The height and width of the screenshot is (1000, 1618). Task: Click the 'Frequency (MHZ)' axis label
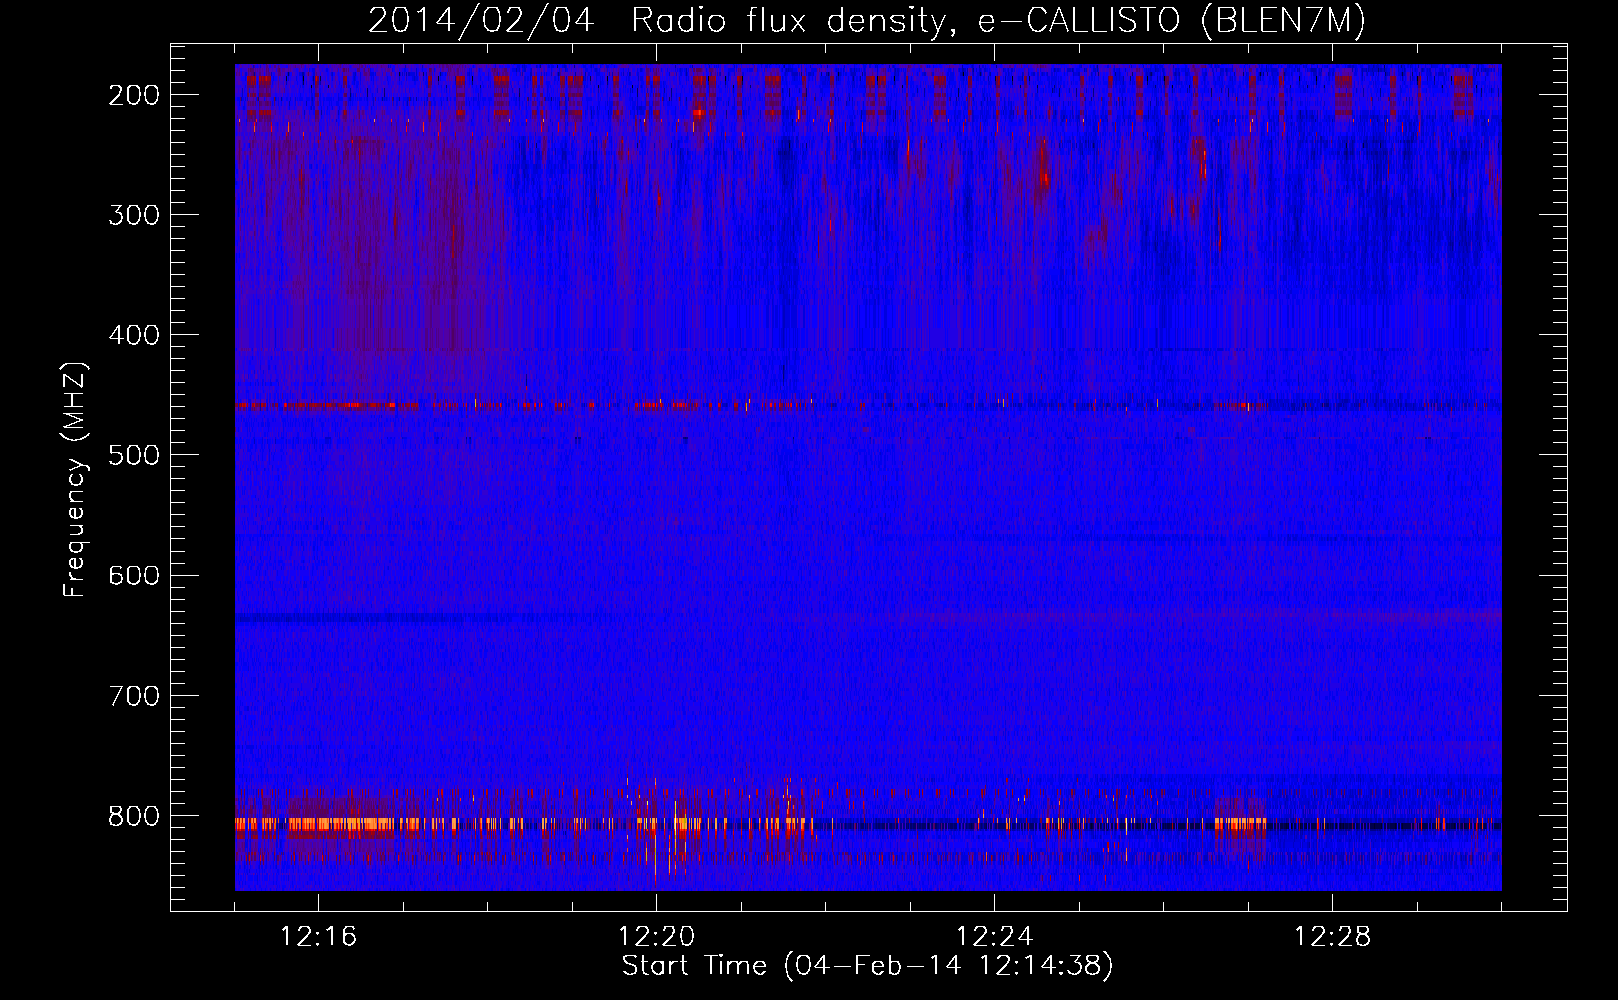click(x=75, y=479)
